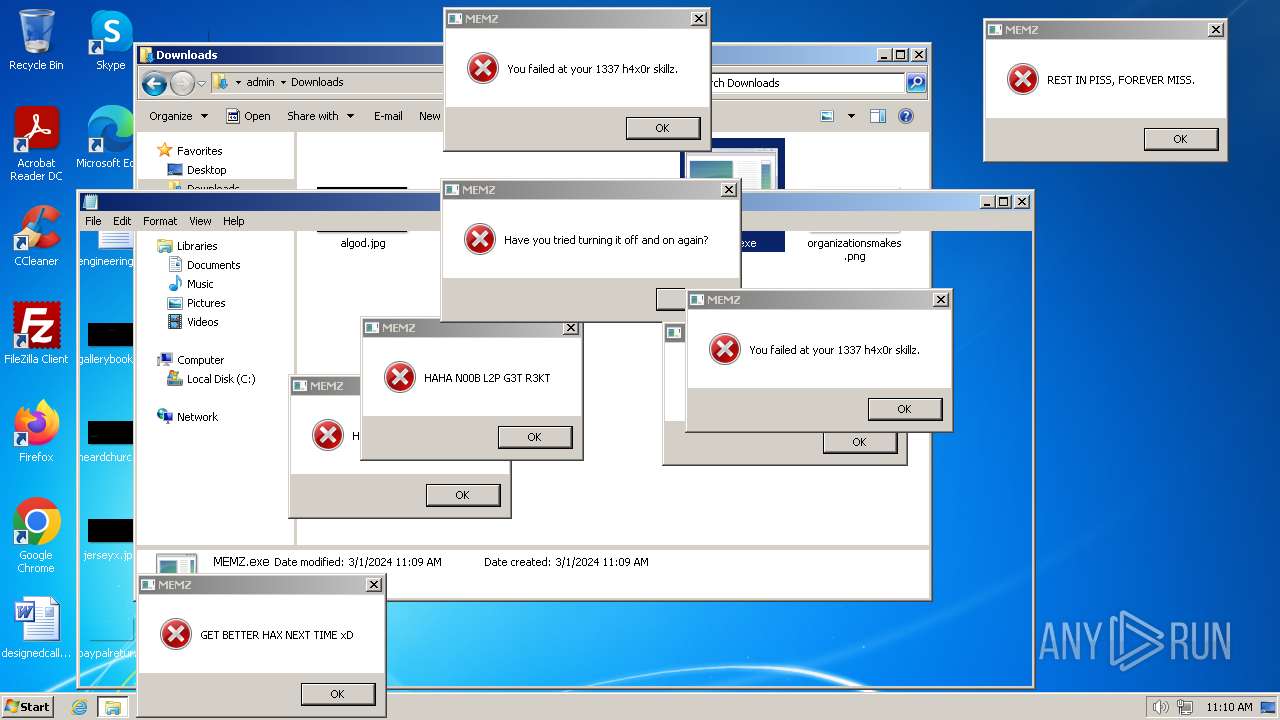1280x720 pixels.
Task: Open the recent pages dropdown beside navigation arrows
Action: [201, 83]
